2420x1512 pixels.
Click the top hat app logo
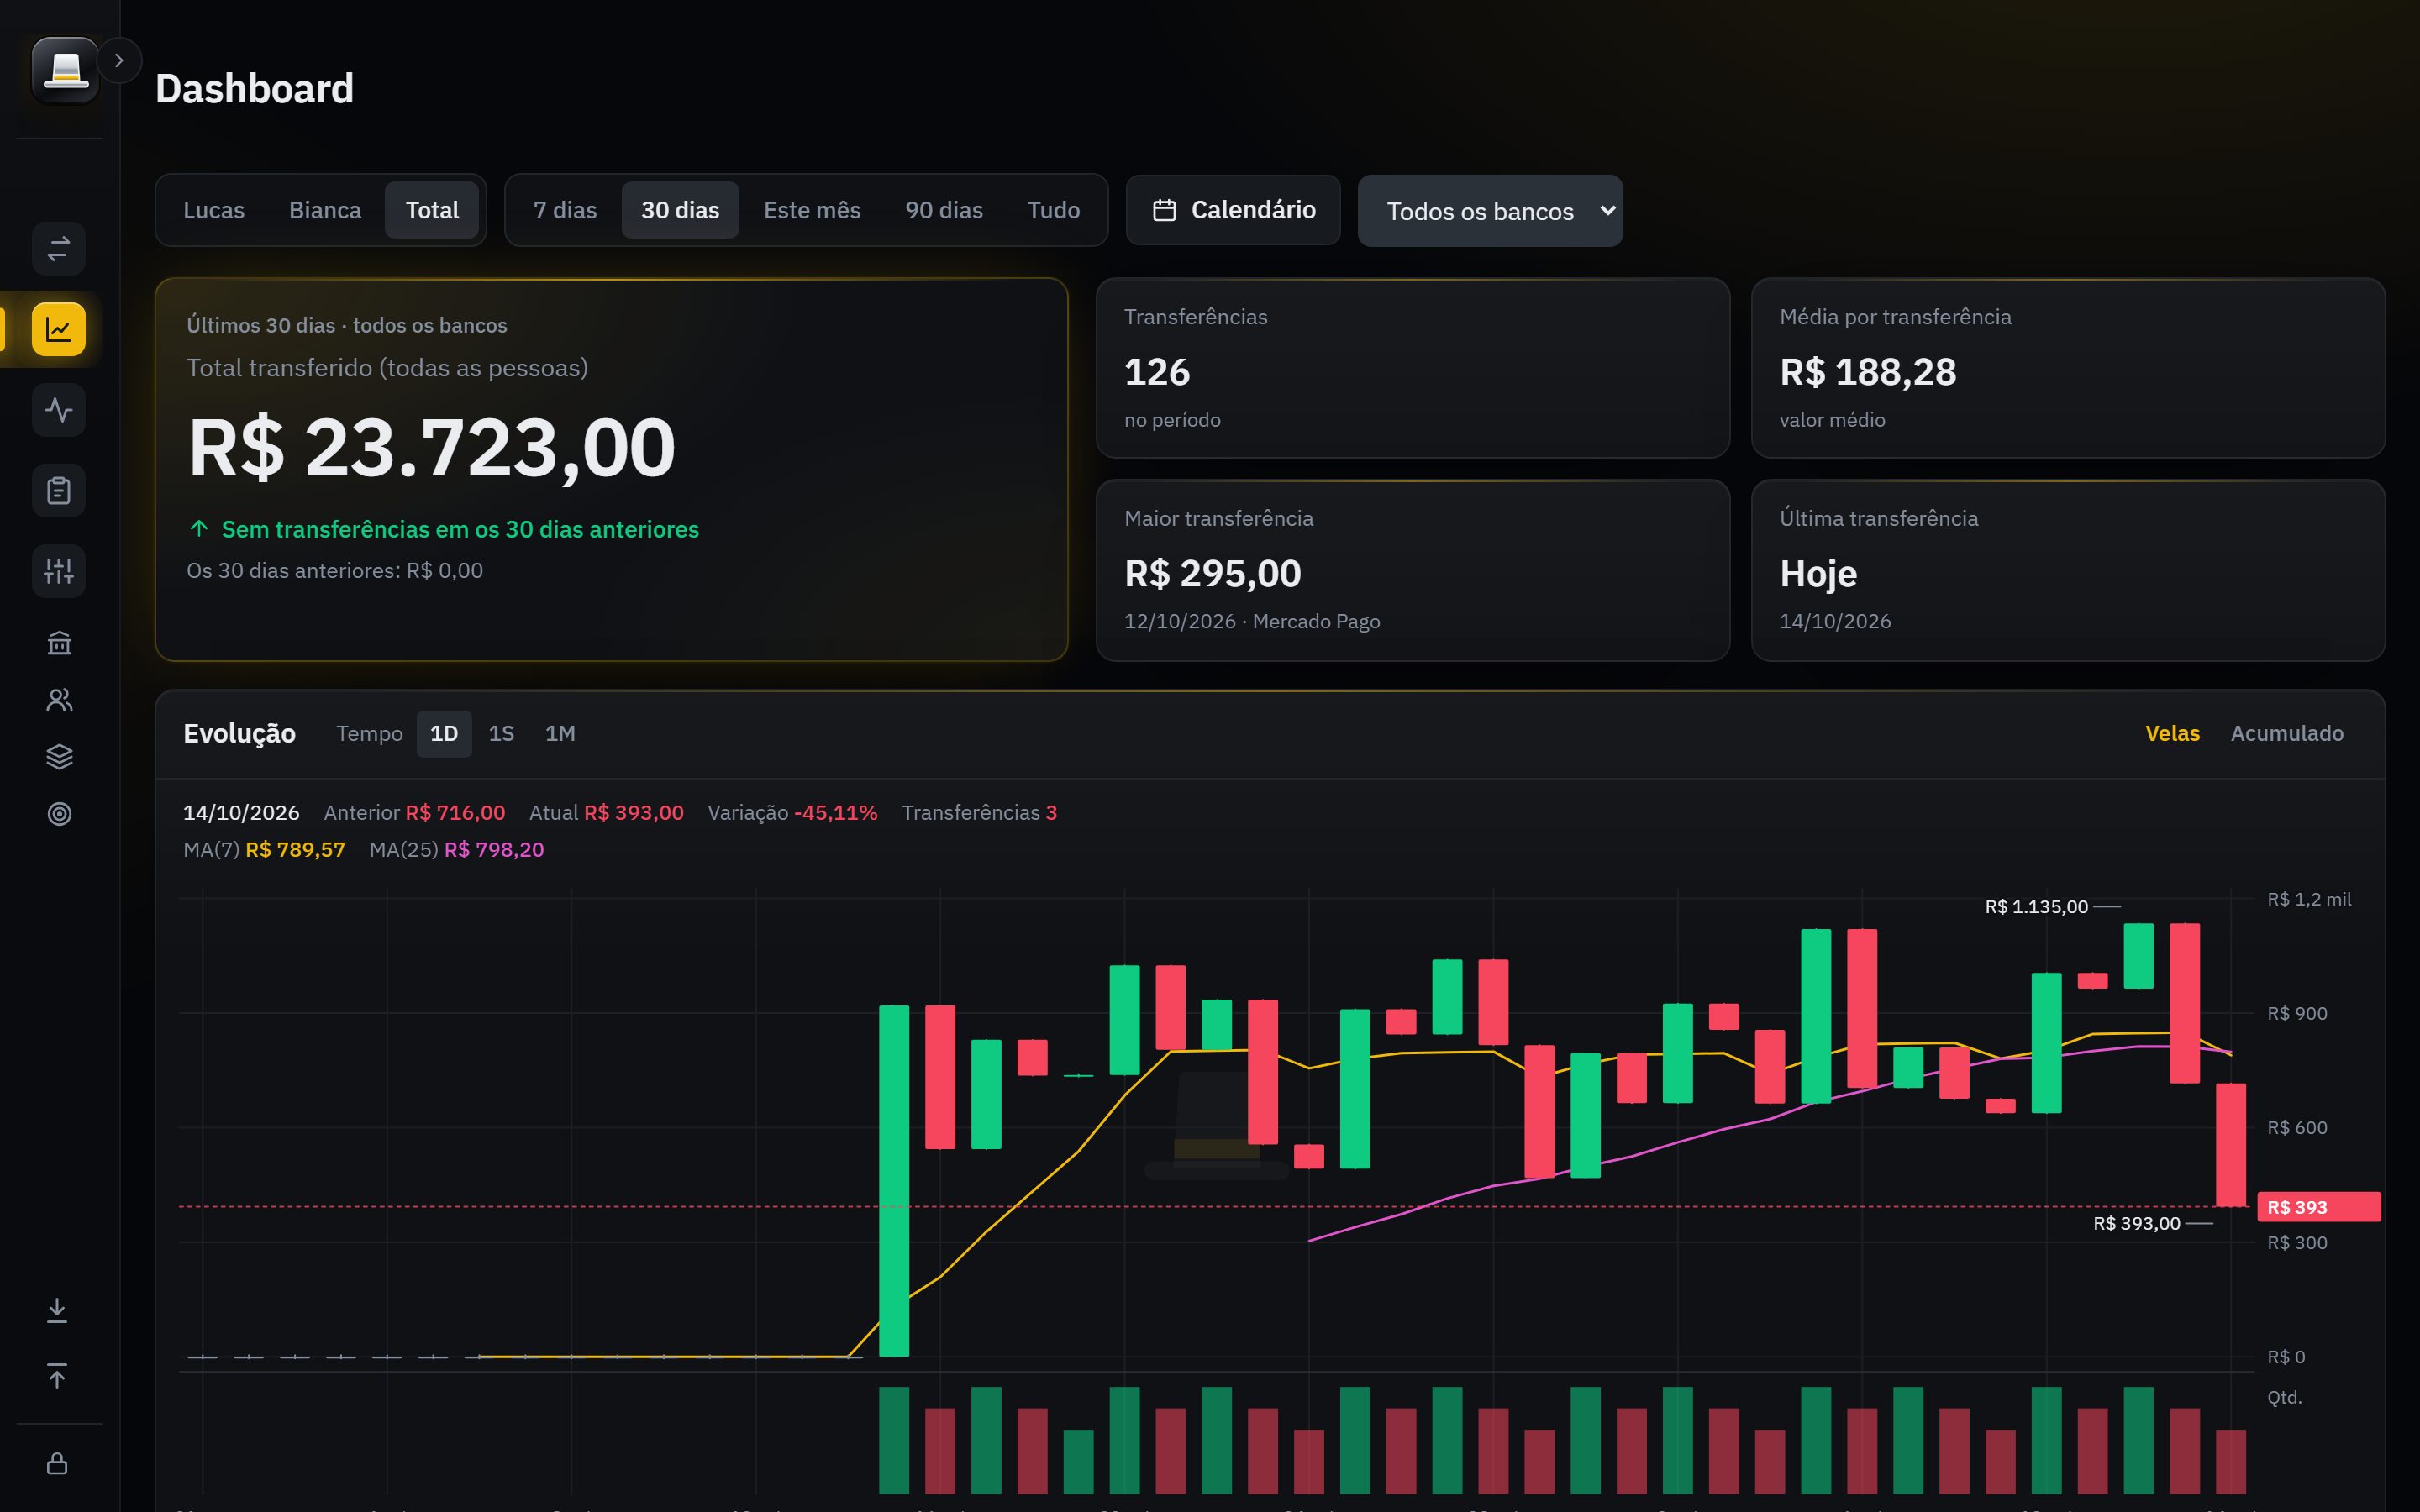(x=65, y=70)
